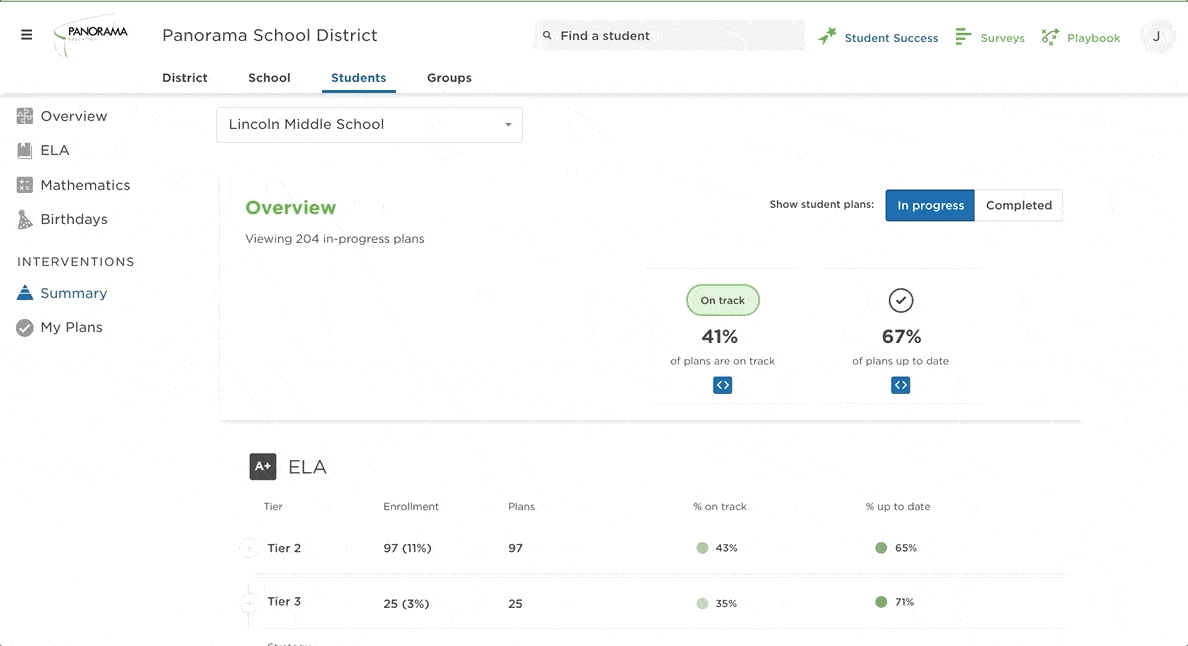Show In progress student plans

click(930, 205)
